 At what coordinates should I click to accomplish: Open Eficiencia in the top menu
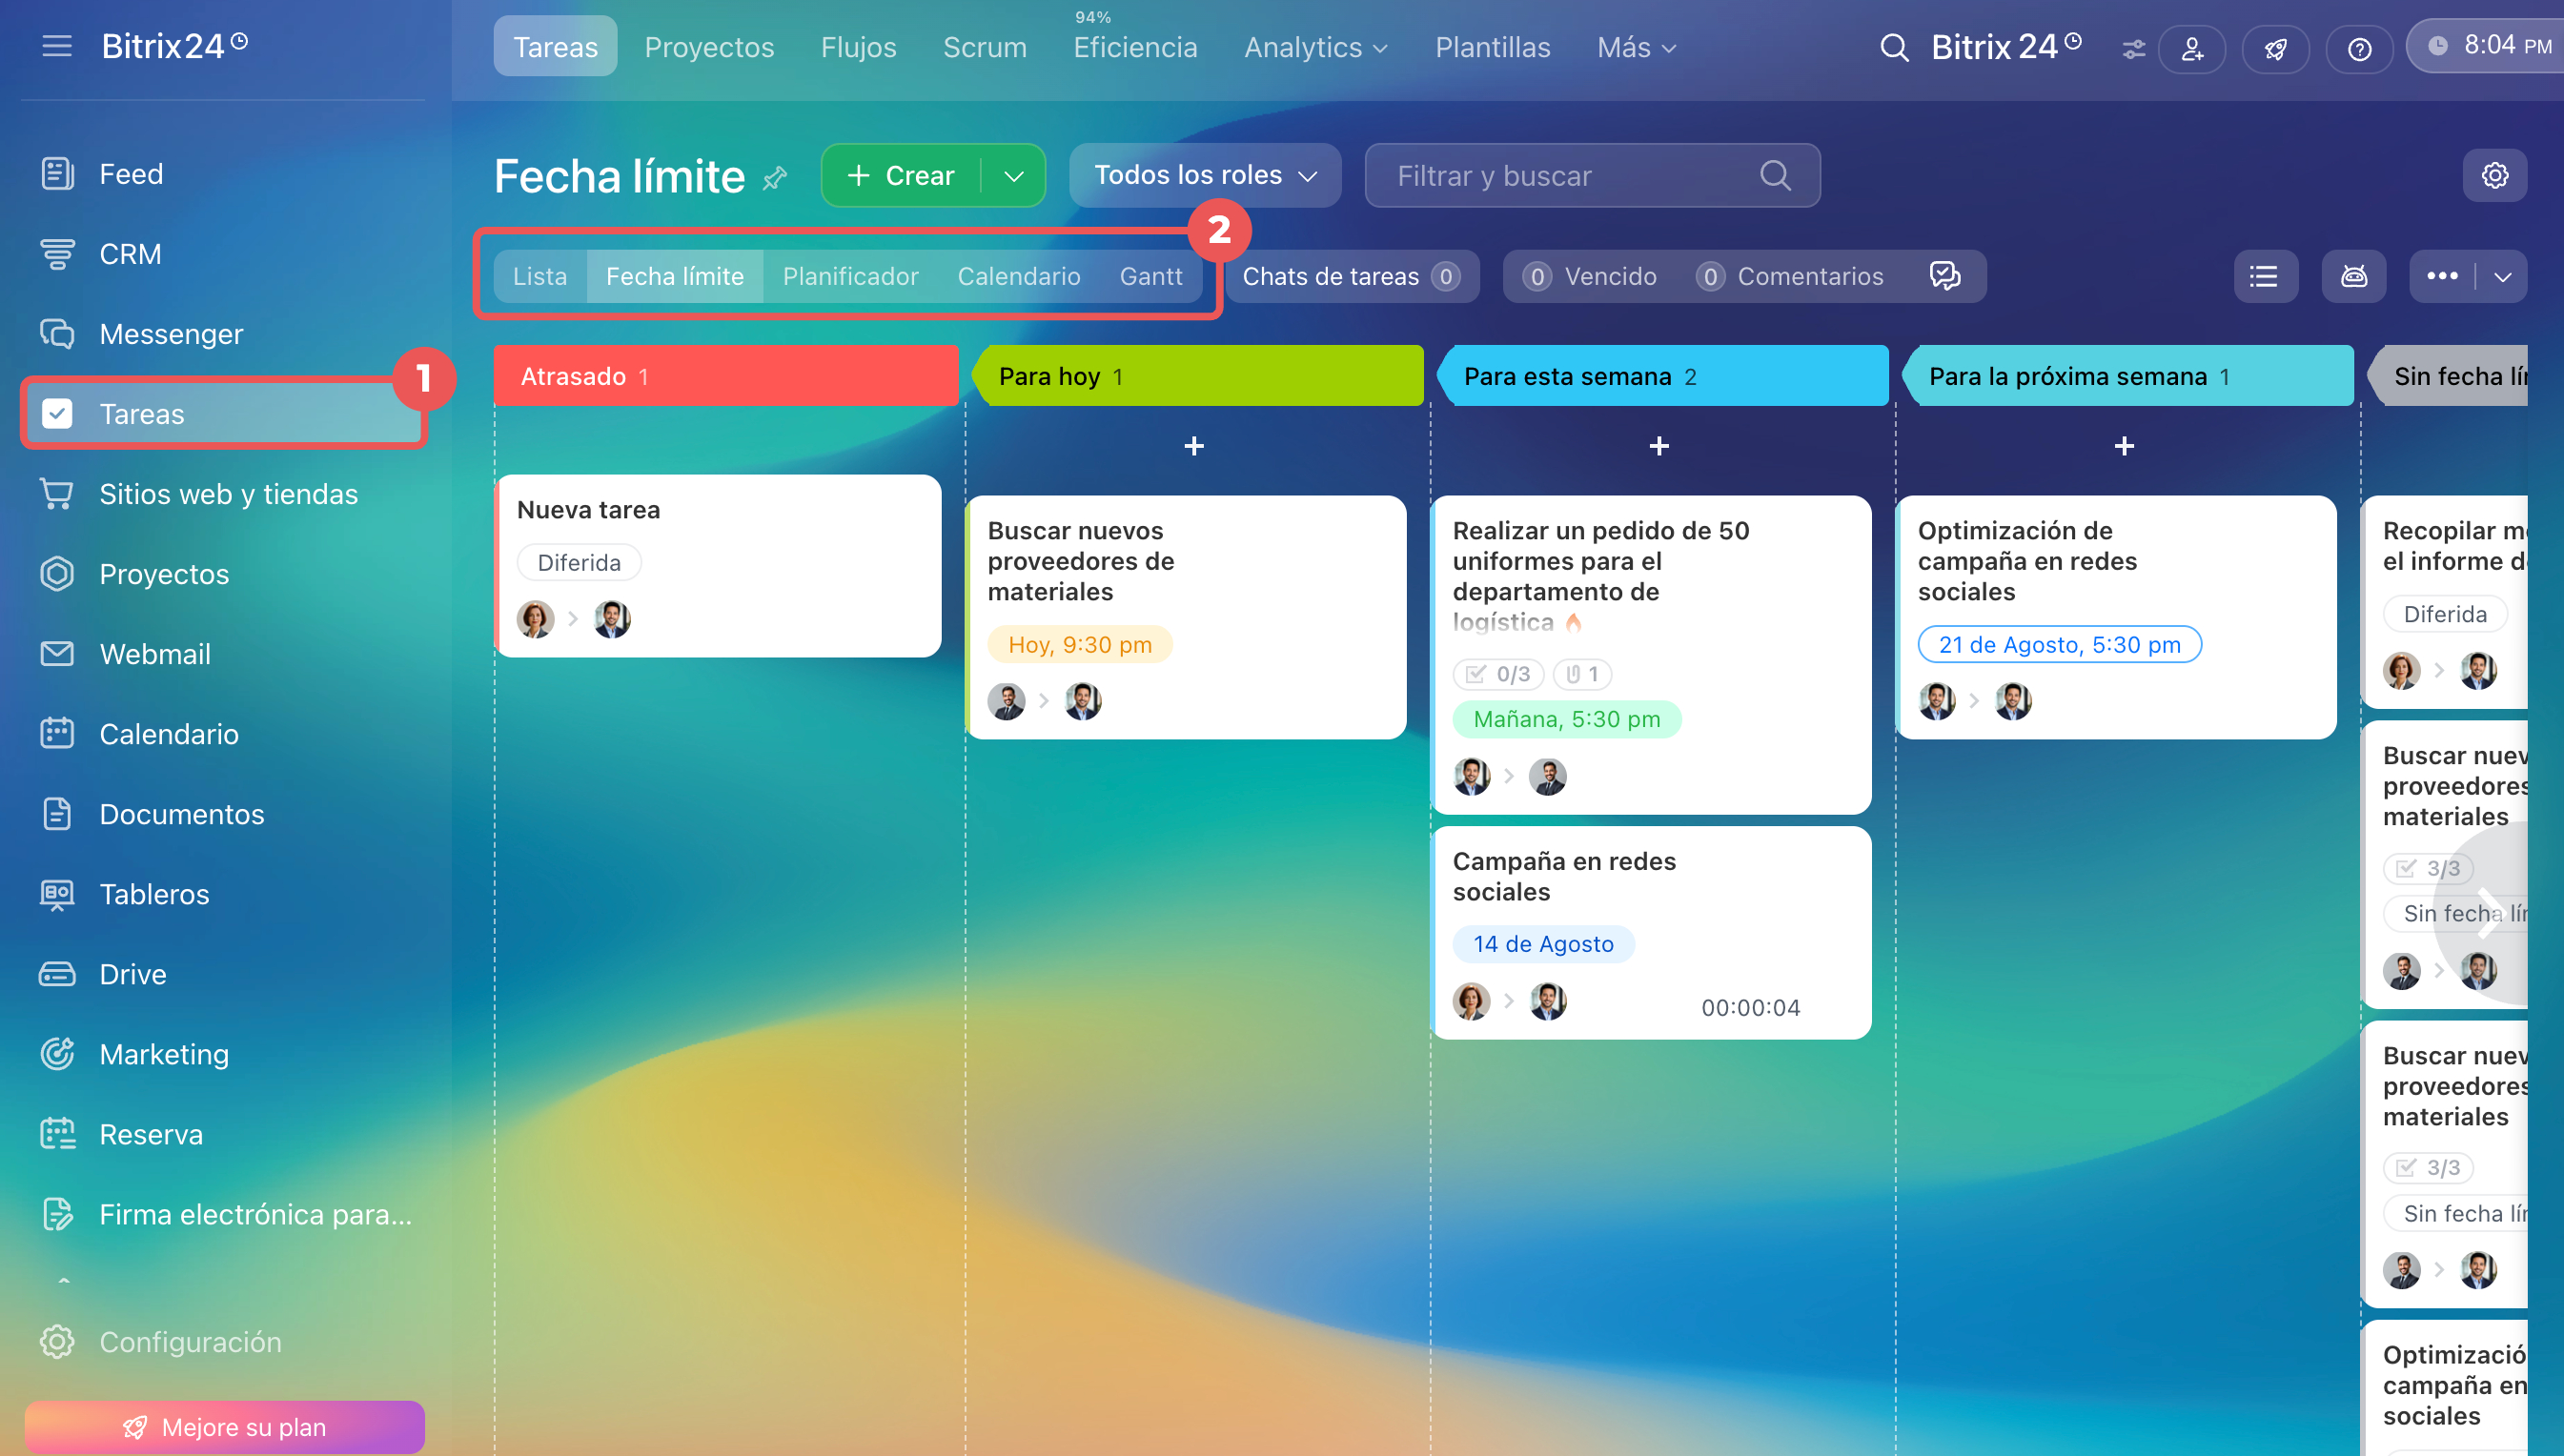coord(1135,47)
